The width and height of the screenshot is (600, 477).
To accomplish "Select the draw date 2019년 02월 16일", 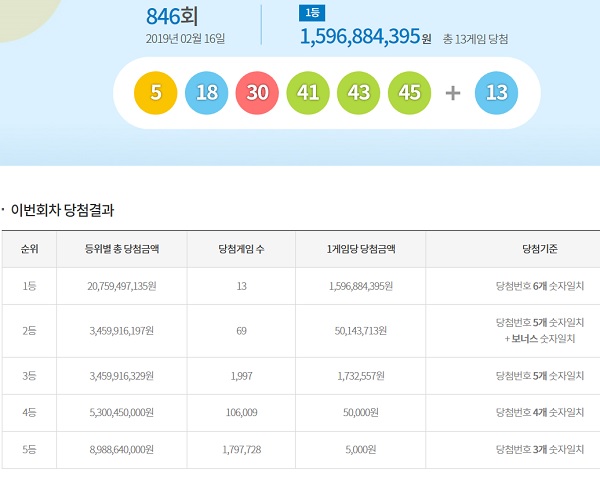I will pos(185,39).
